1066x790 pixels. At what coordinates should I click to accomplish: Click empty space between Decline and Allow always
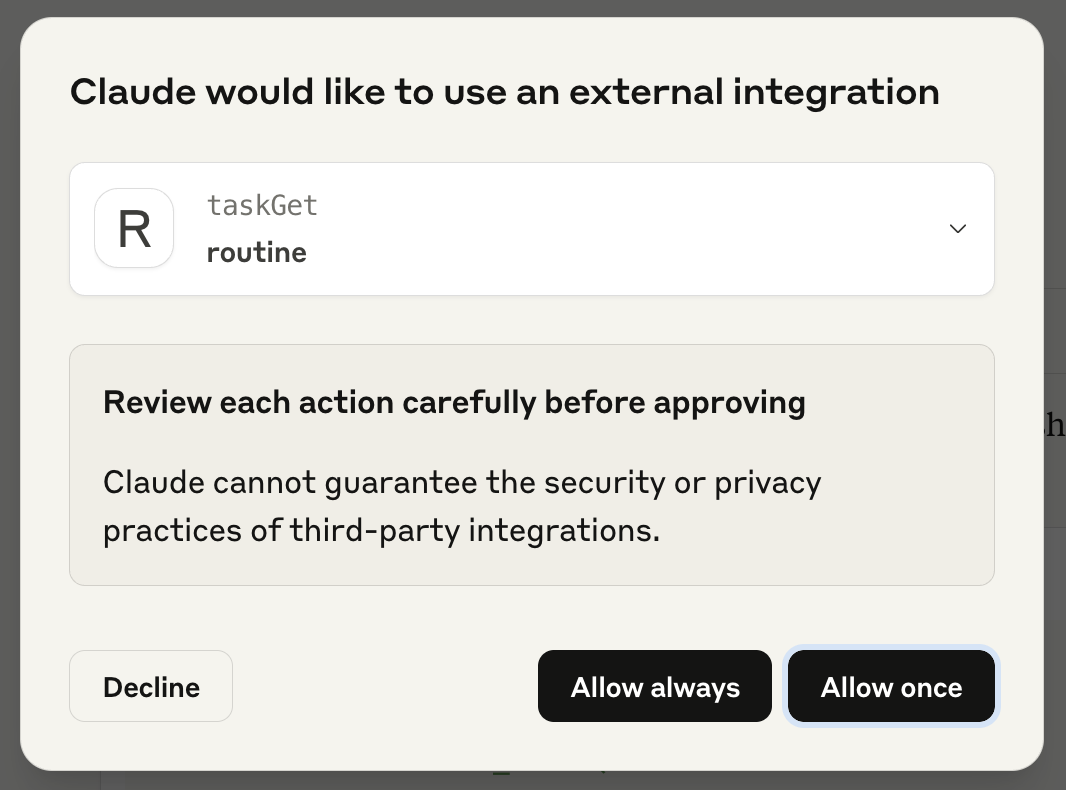[x=385, y=686]
